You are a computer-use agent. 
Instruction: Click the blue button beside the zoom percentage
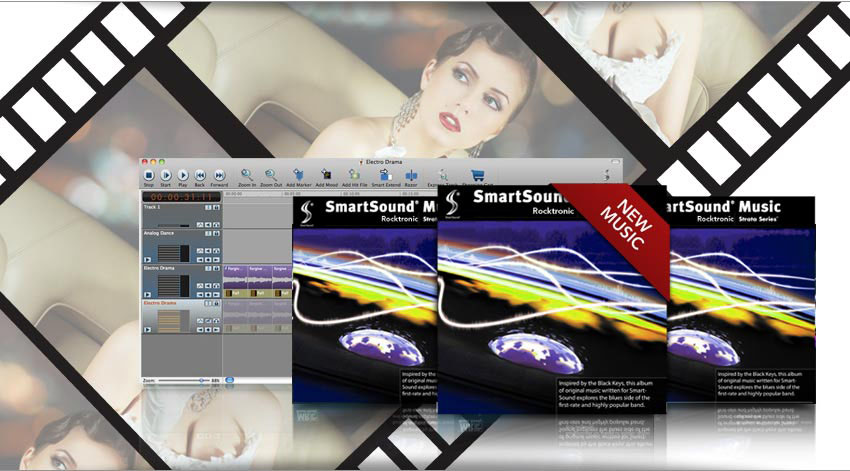coord(229,380)
